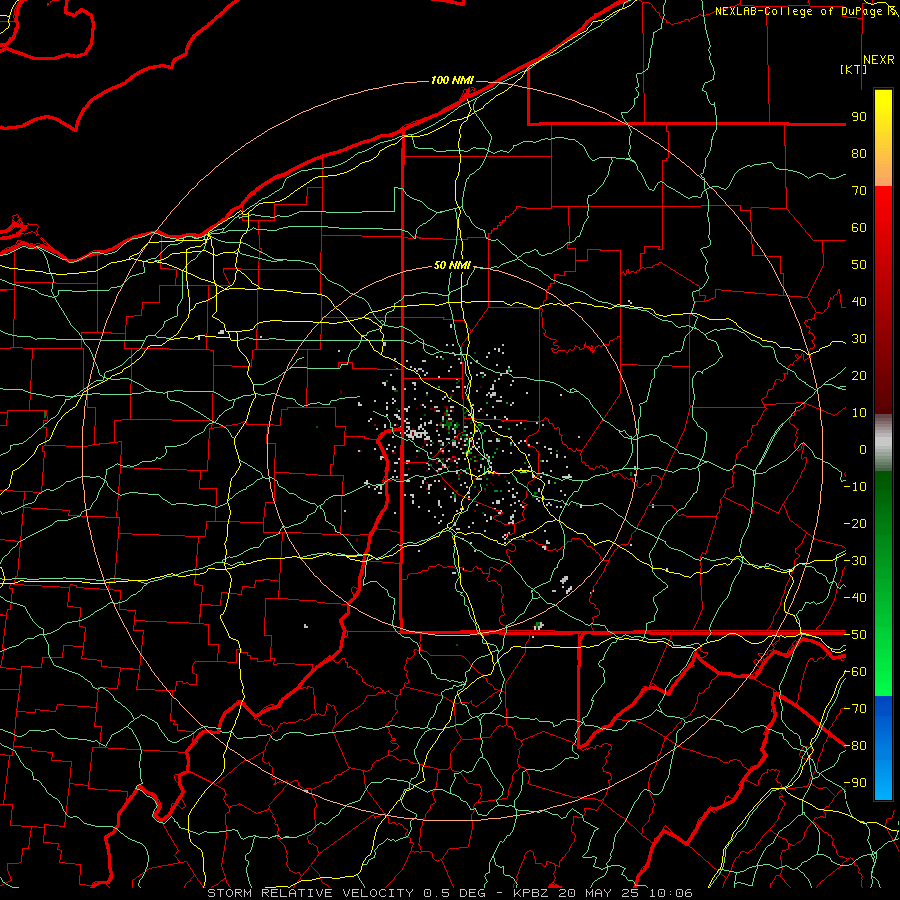Click the 60 value on velocity scale
This screenshot has width=900, height=900.
[x=859, y=227]
